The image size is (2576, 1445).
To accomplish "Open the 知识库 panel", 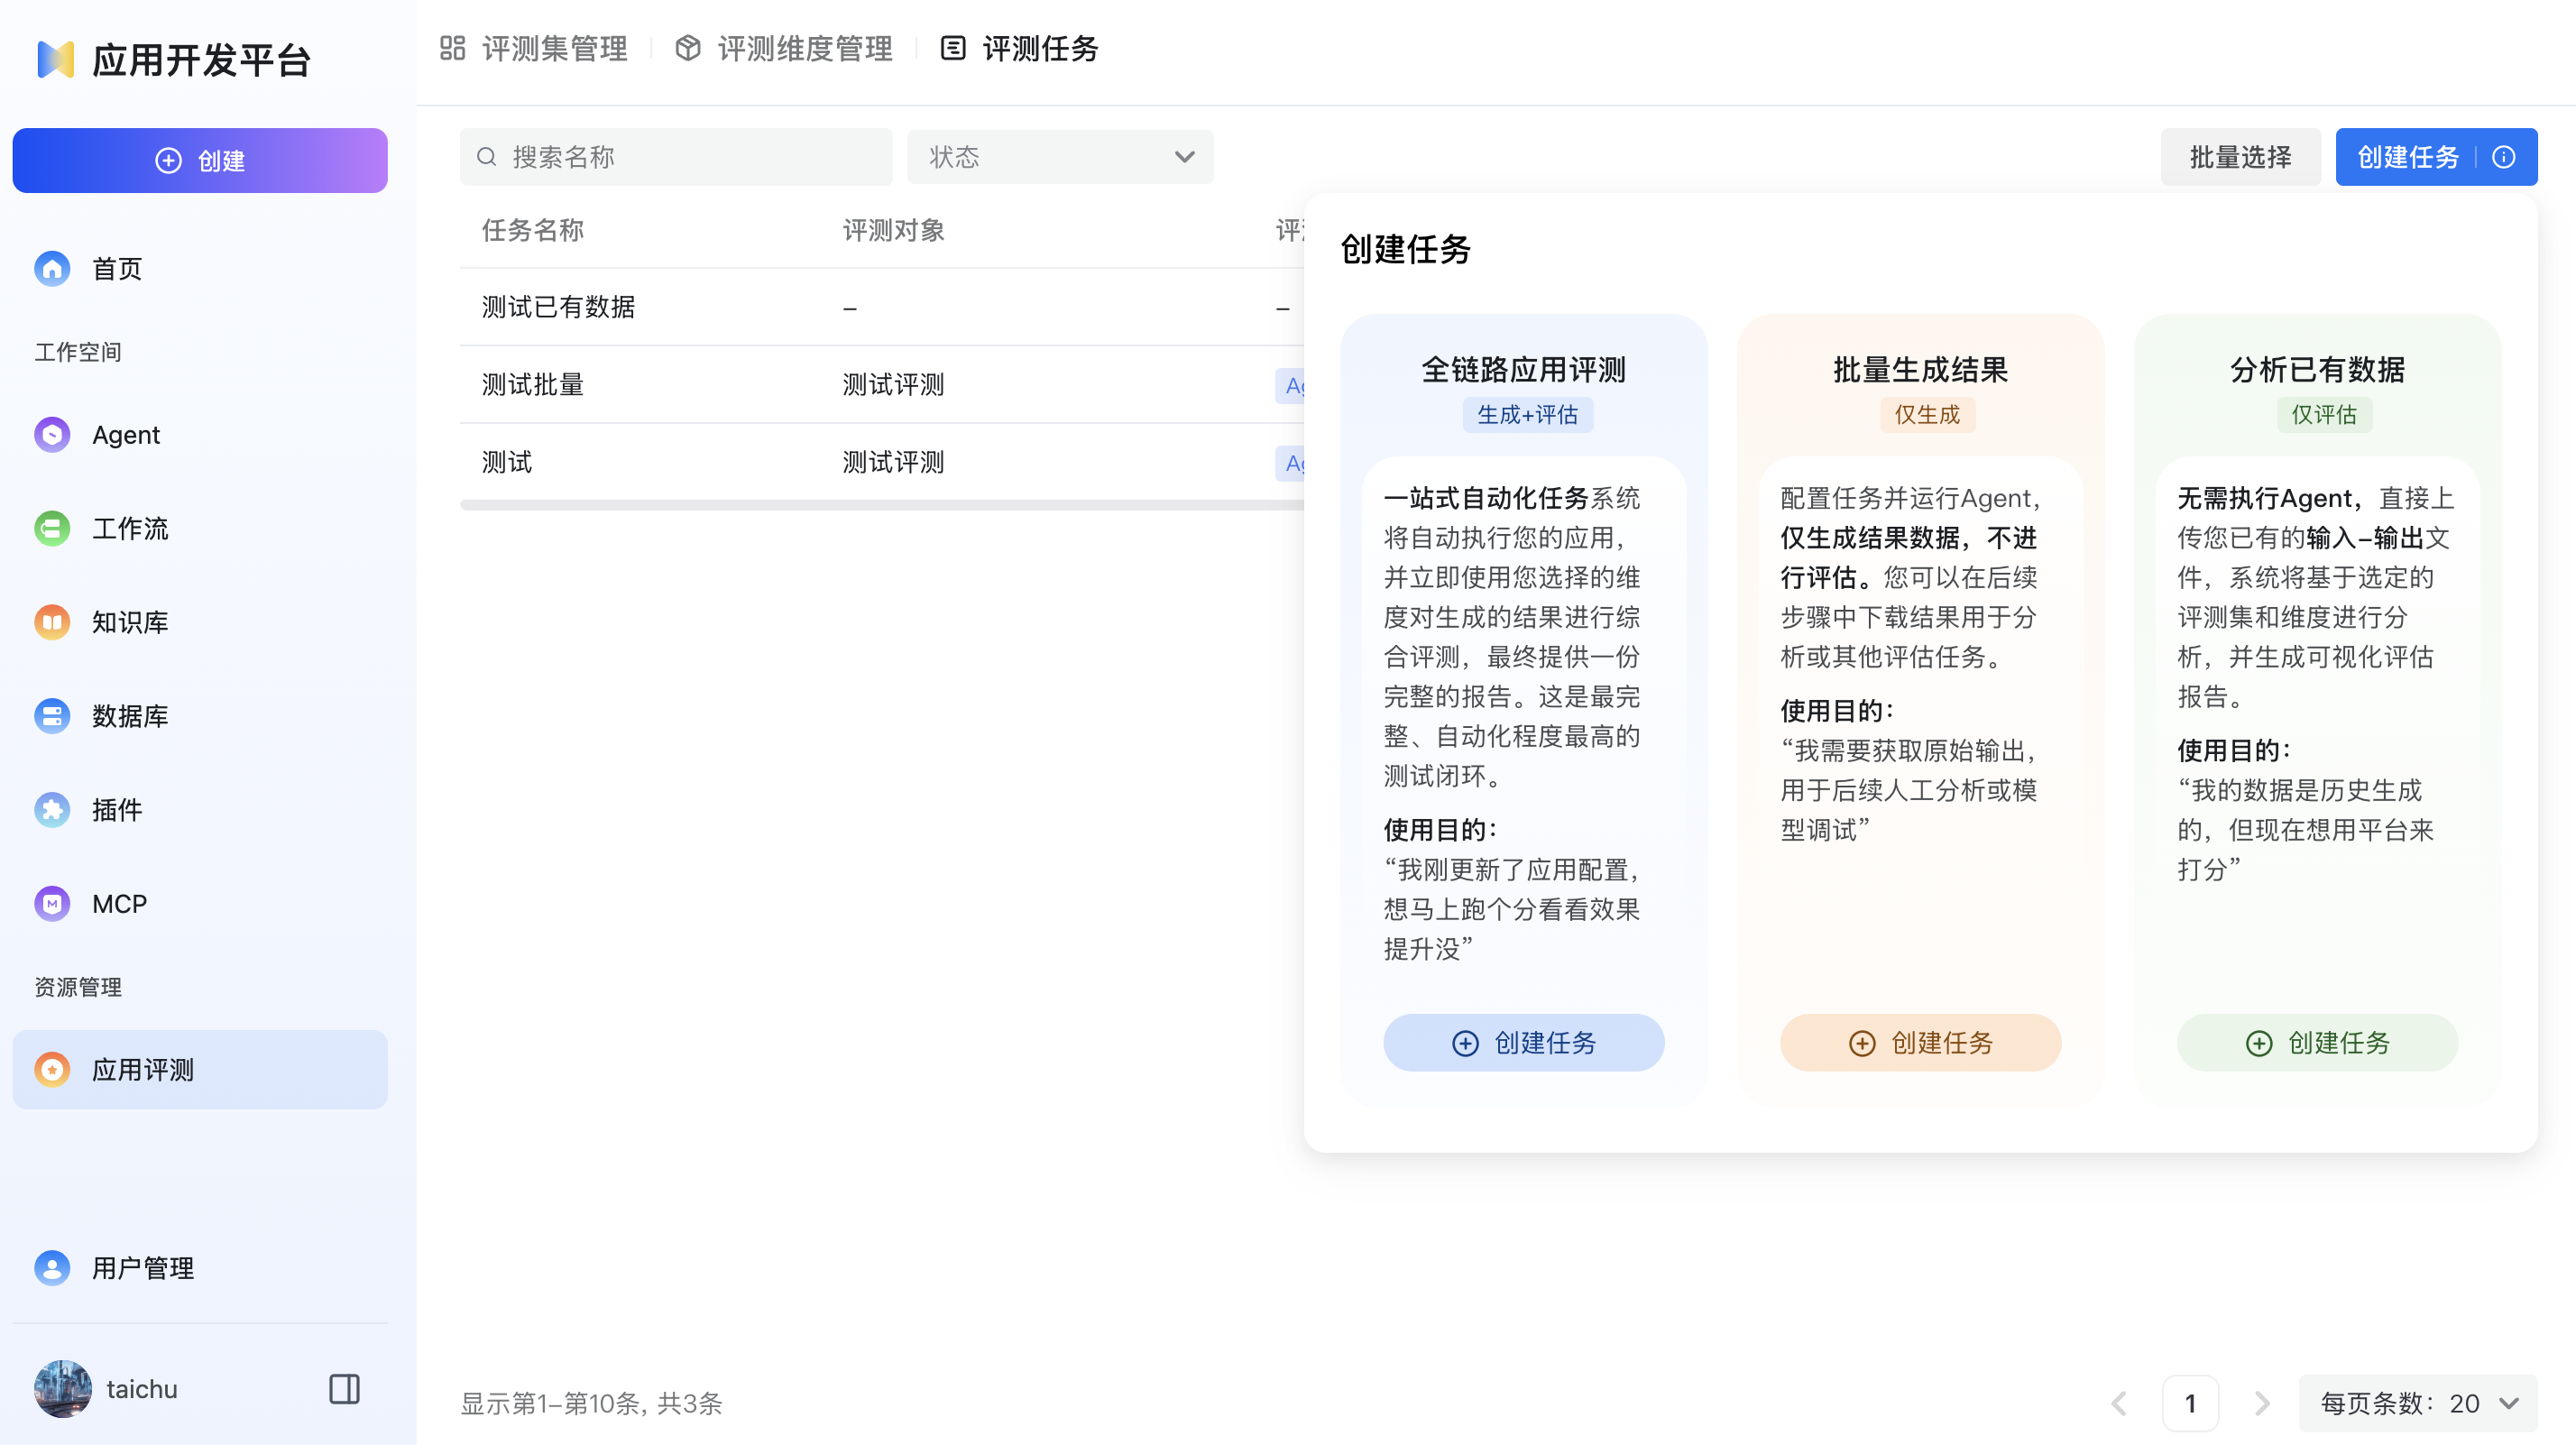I will click(x=129, y=621).
